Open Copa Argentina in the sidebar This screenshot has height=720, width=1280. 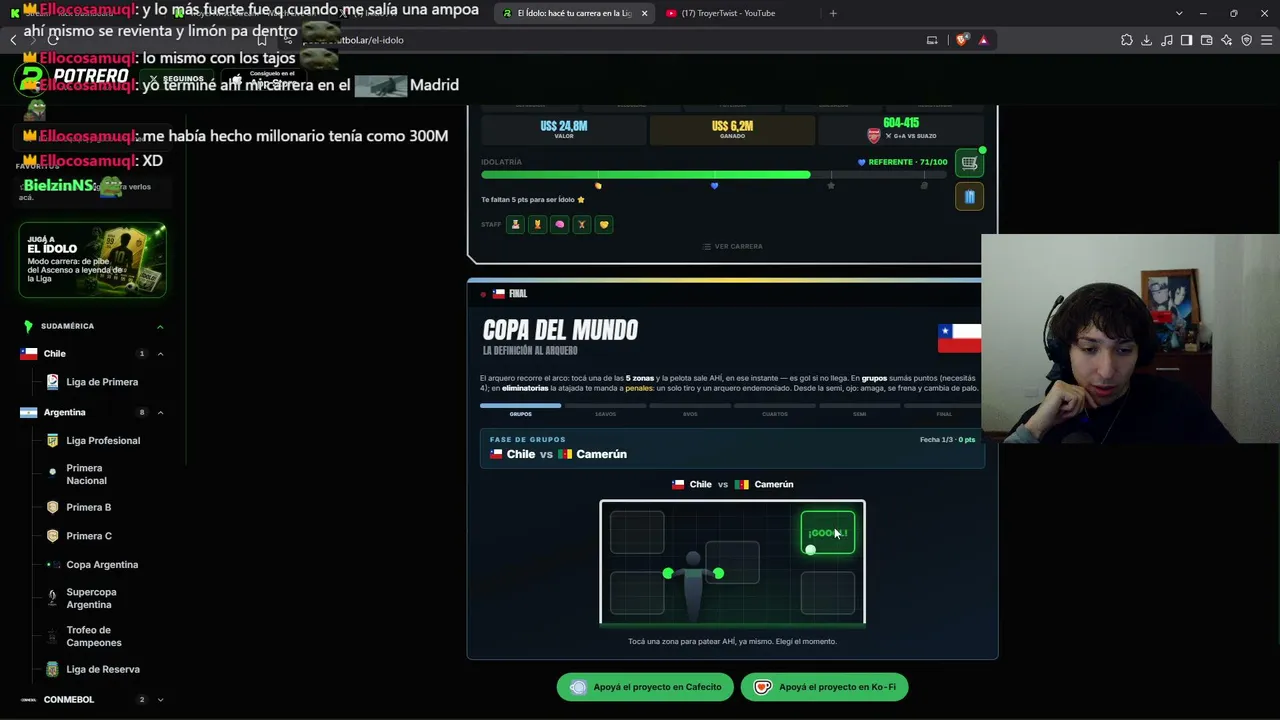102,565
